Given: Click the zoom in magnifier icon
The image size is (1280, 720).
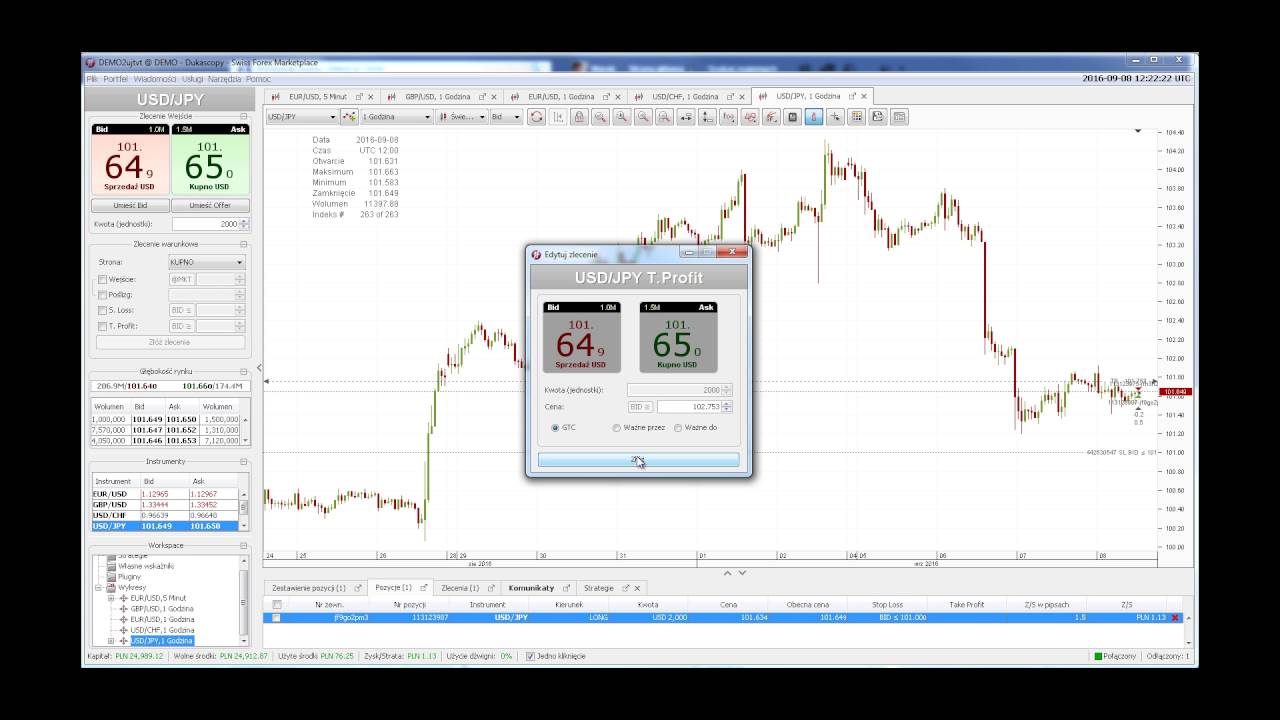Looking at the screenshot, I should pyautogui.click(x=622, y=117).
